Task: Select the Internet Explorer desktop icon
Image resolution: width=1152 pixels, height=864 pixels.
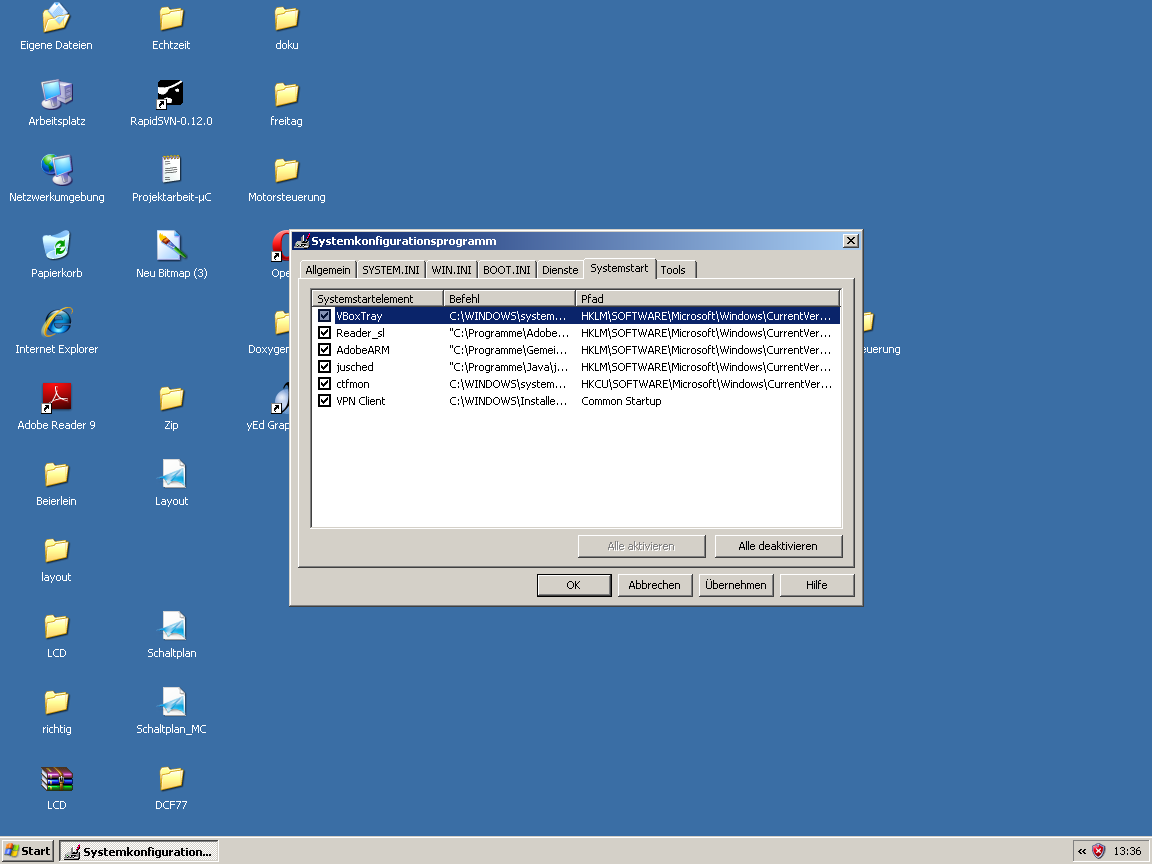Action: point(56,322)
